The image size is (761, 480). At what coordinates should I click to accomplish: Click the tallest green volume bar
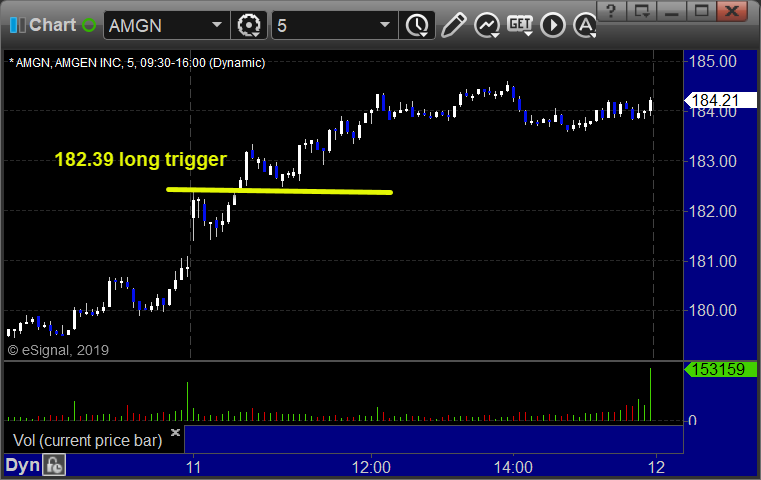click(650, 394)
